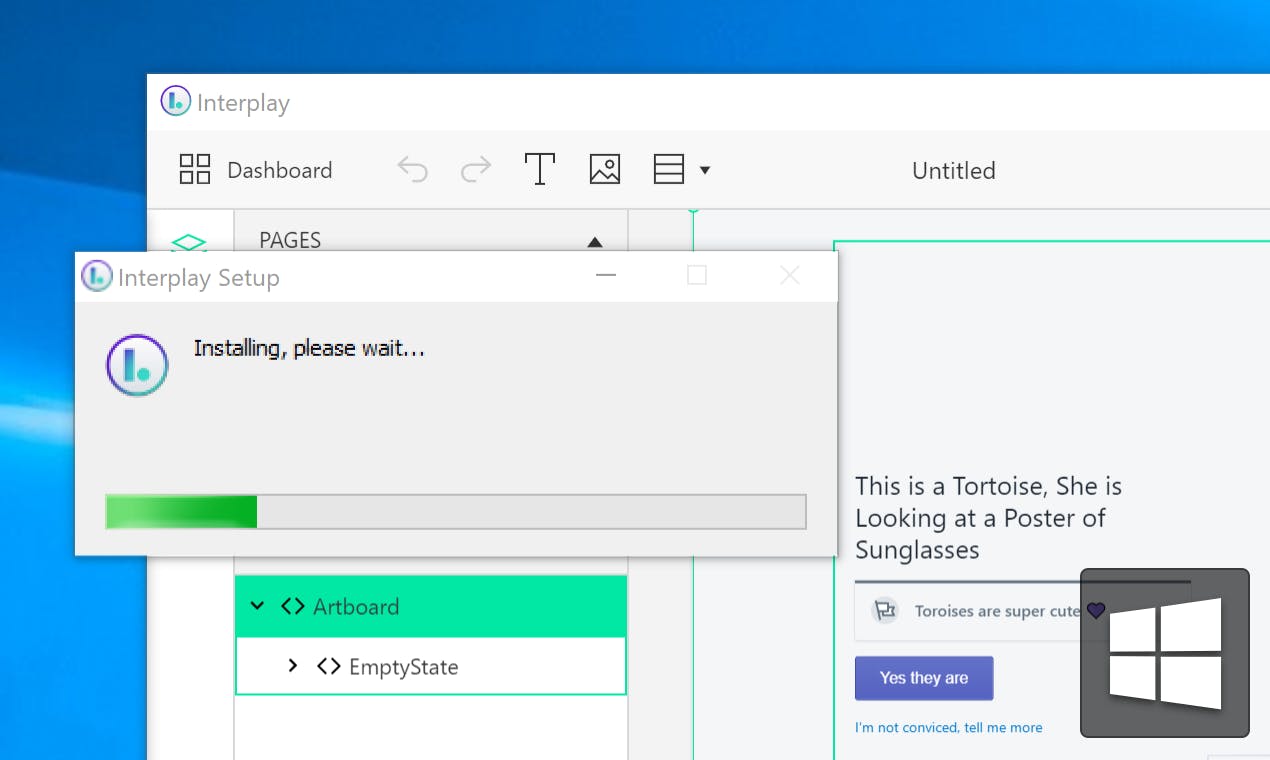Click the PAGES panel header
This screenshot has height=760, width=1270.
point(431,240)
